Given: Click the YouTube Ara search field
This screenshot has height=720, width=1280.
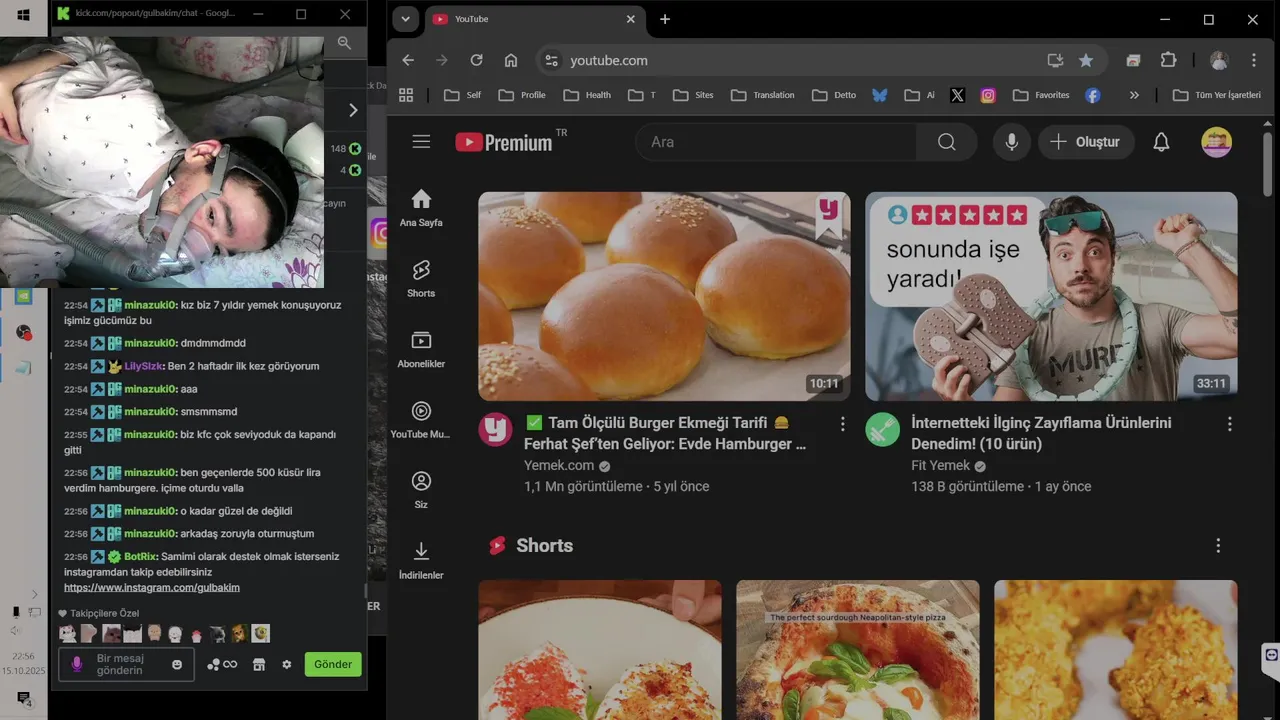Looking at the screenshot, I should (x=775, y=142).
